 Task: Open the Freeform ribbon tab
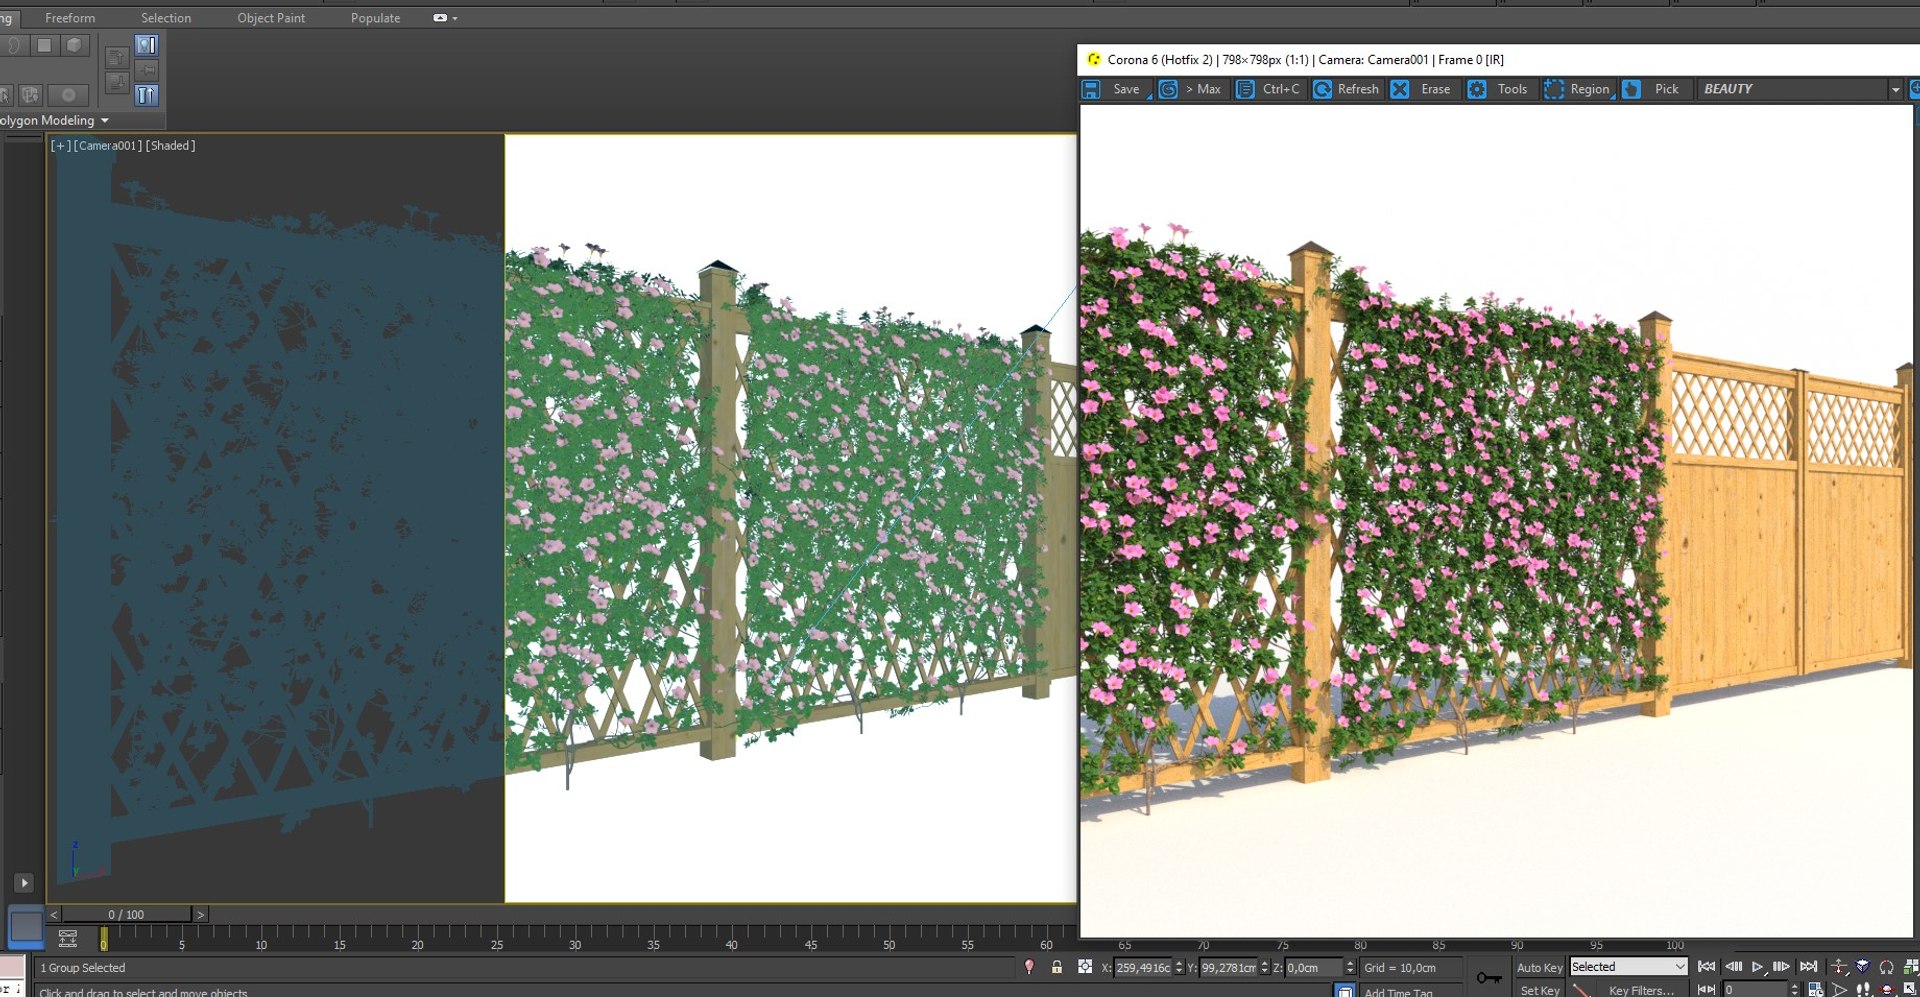point(70,18)
